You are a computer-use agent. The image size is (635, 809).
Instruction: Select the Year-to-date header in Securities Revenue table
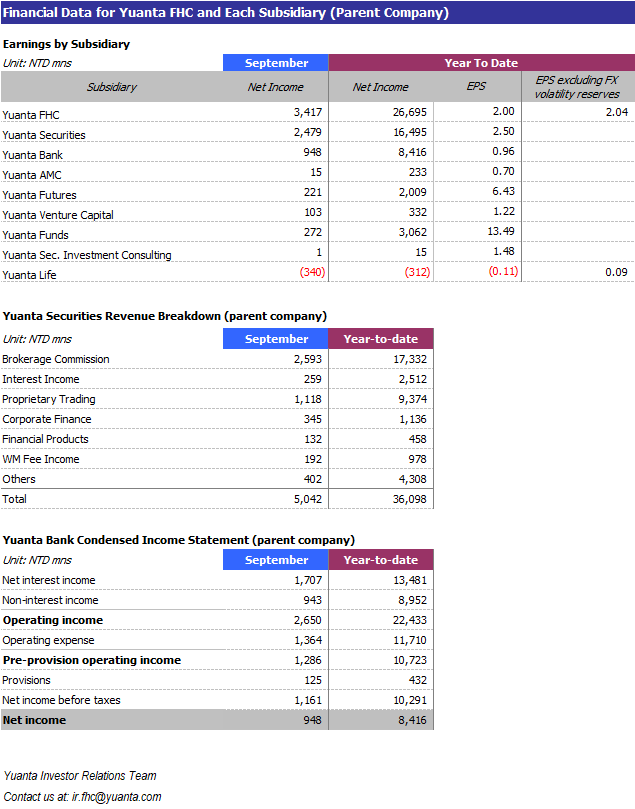tap(380, 339)
